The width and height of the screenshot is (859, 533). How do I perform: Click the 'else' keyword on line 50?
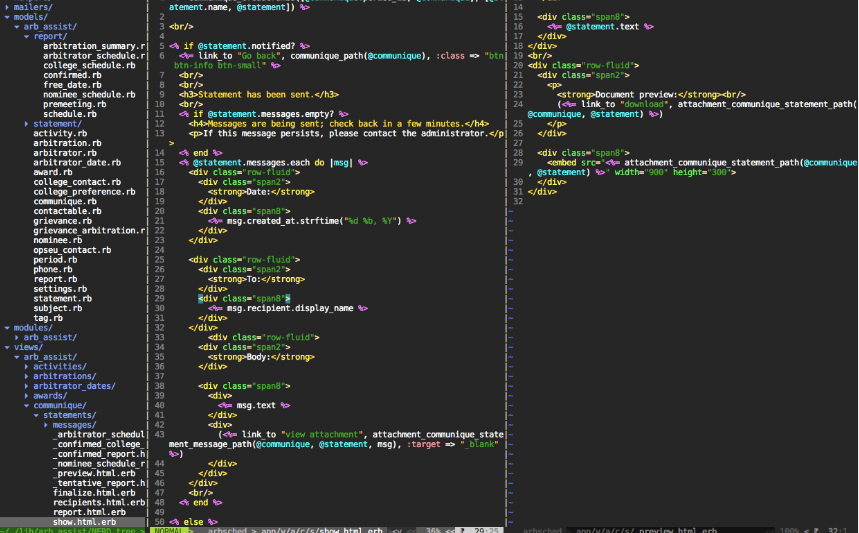point(193,523)
